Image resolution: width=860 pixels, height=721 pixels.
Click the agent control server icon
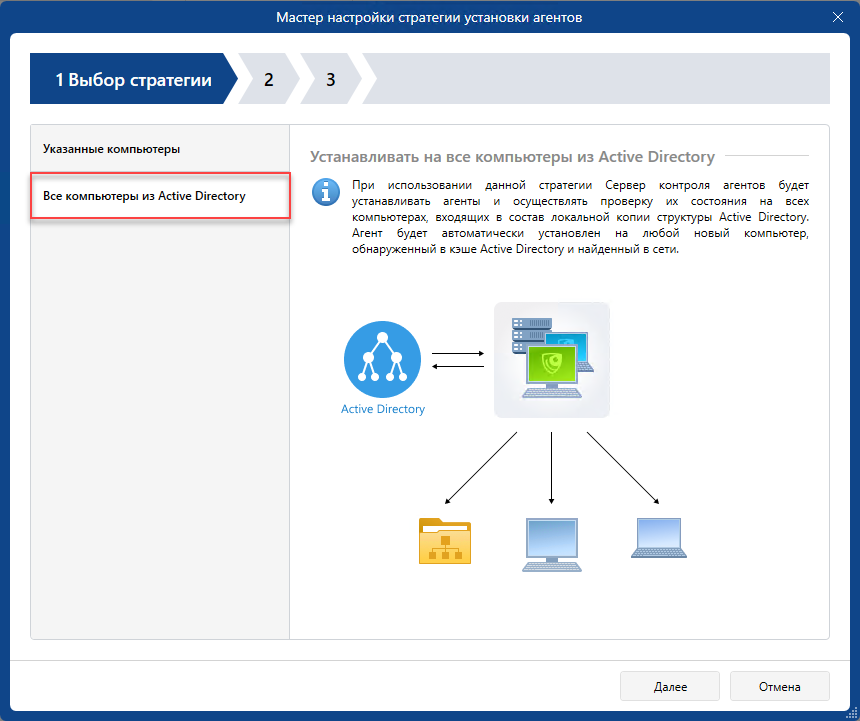click(x=552, y=360)
